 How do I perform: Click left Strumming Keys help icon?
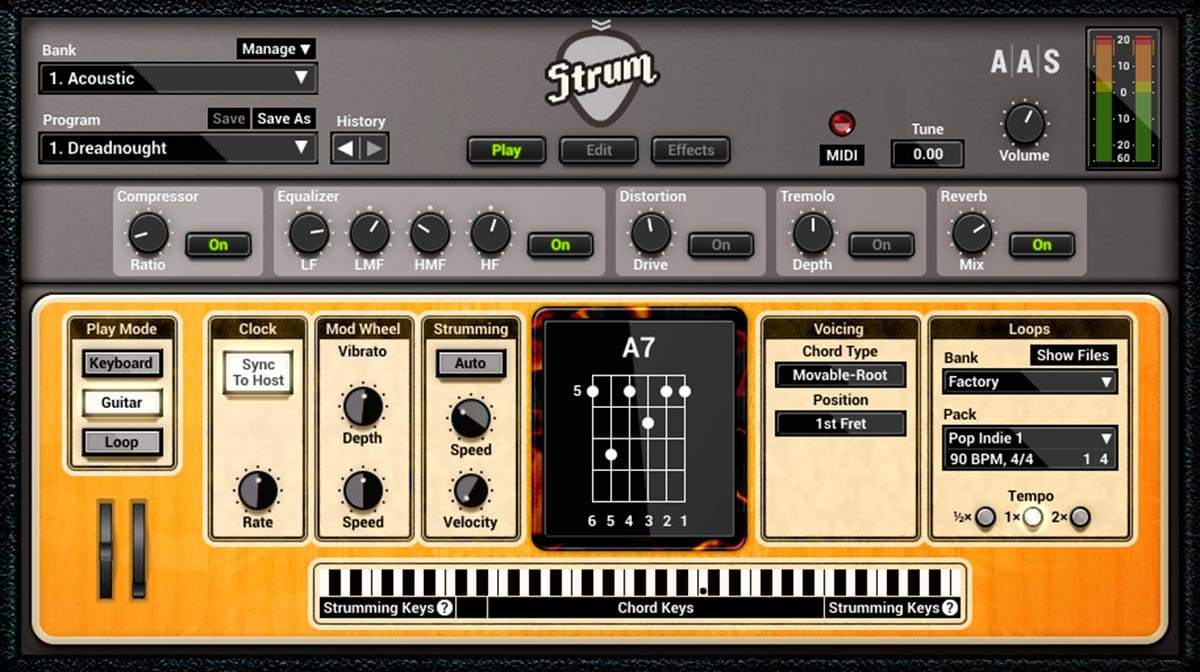click(445, 607)
